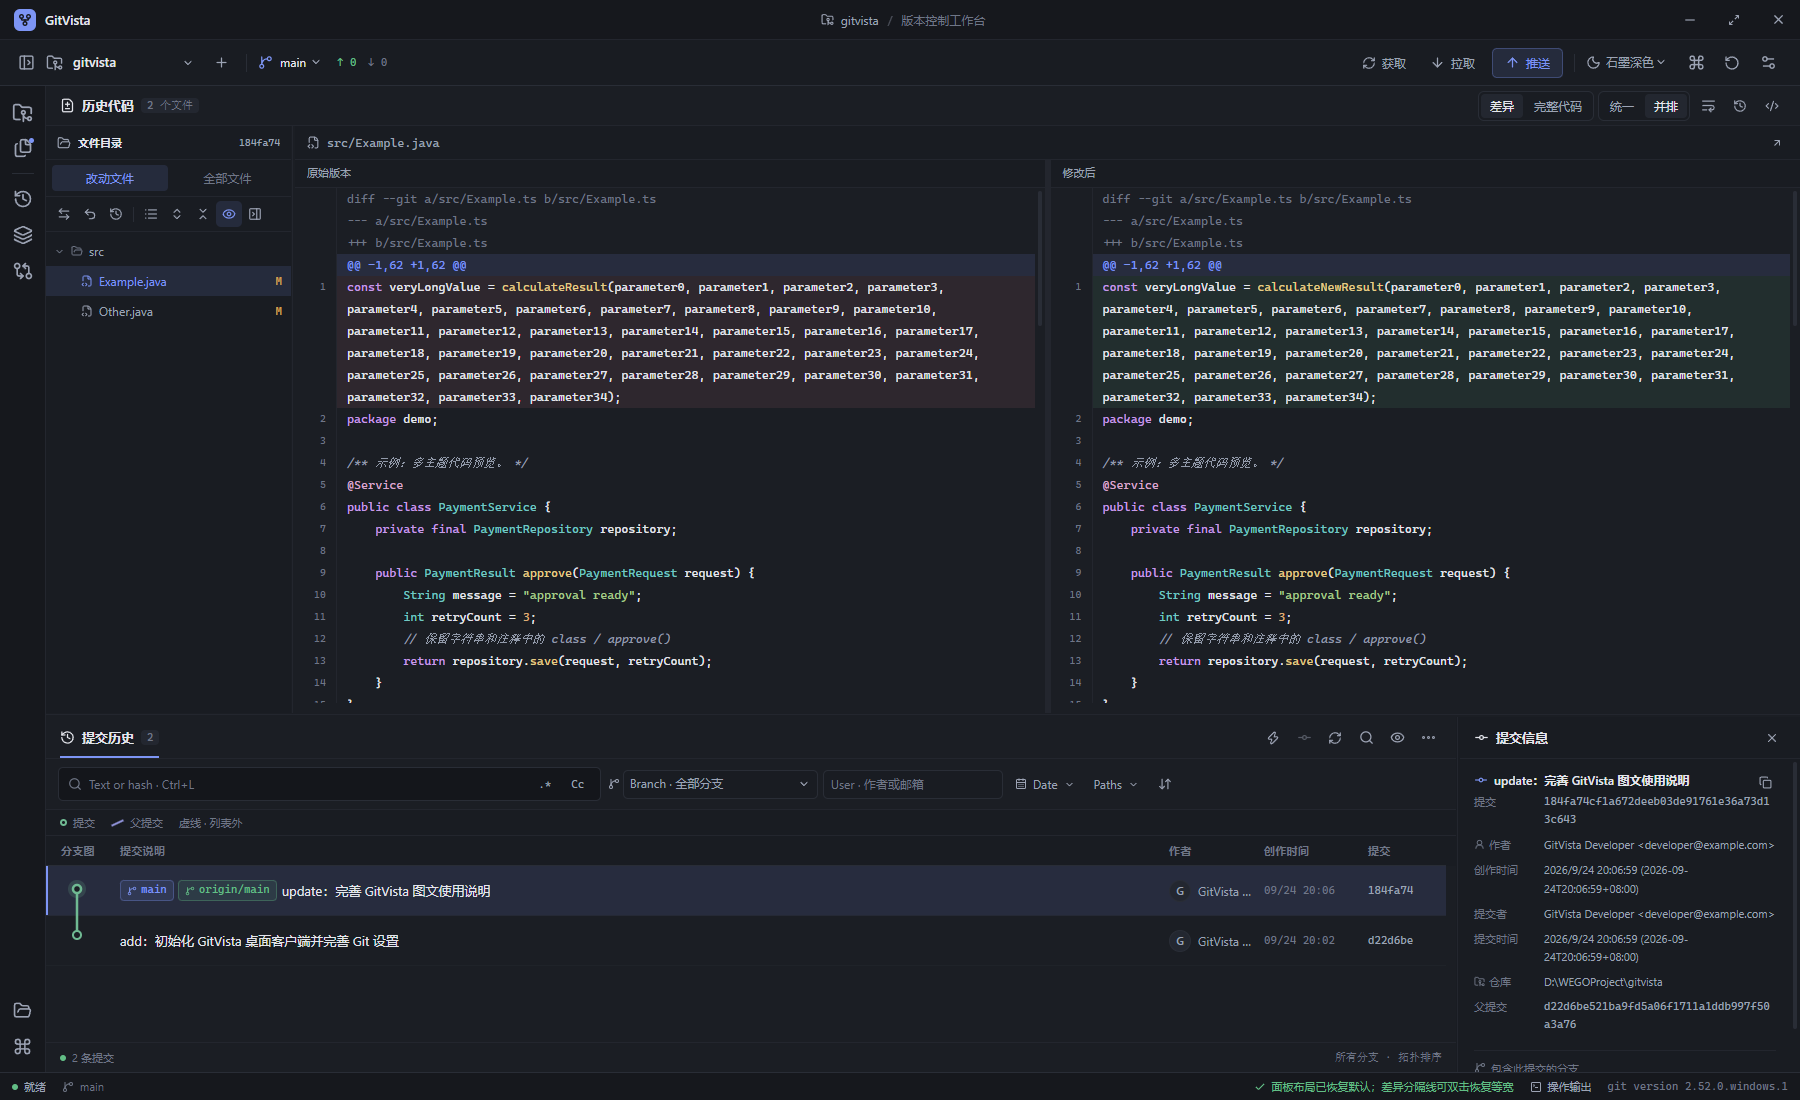Select Other.java in the file tree

pos(168,312)
